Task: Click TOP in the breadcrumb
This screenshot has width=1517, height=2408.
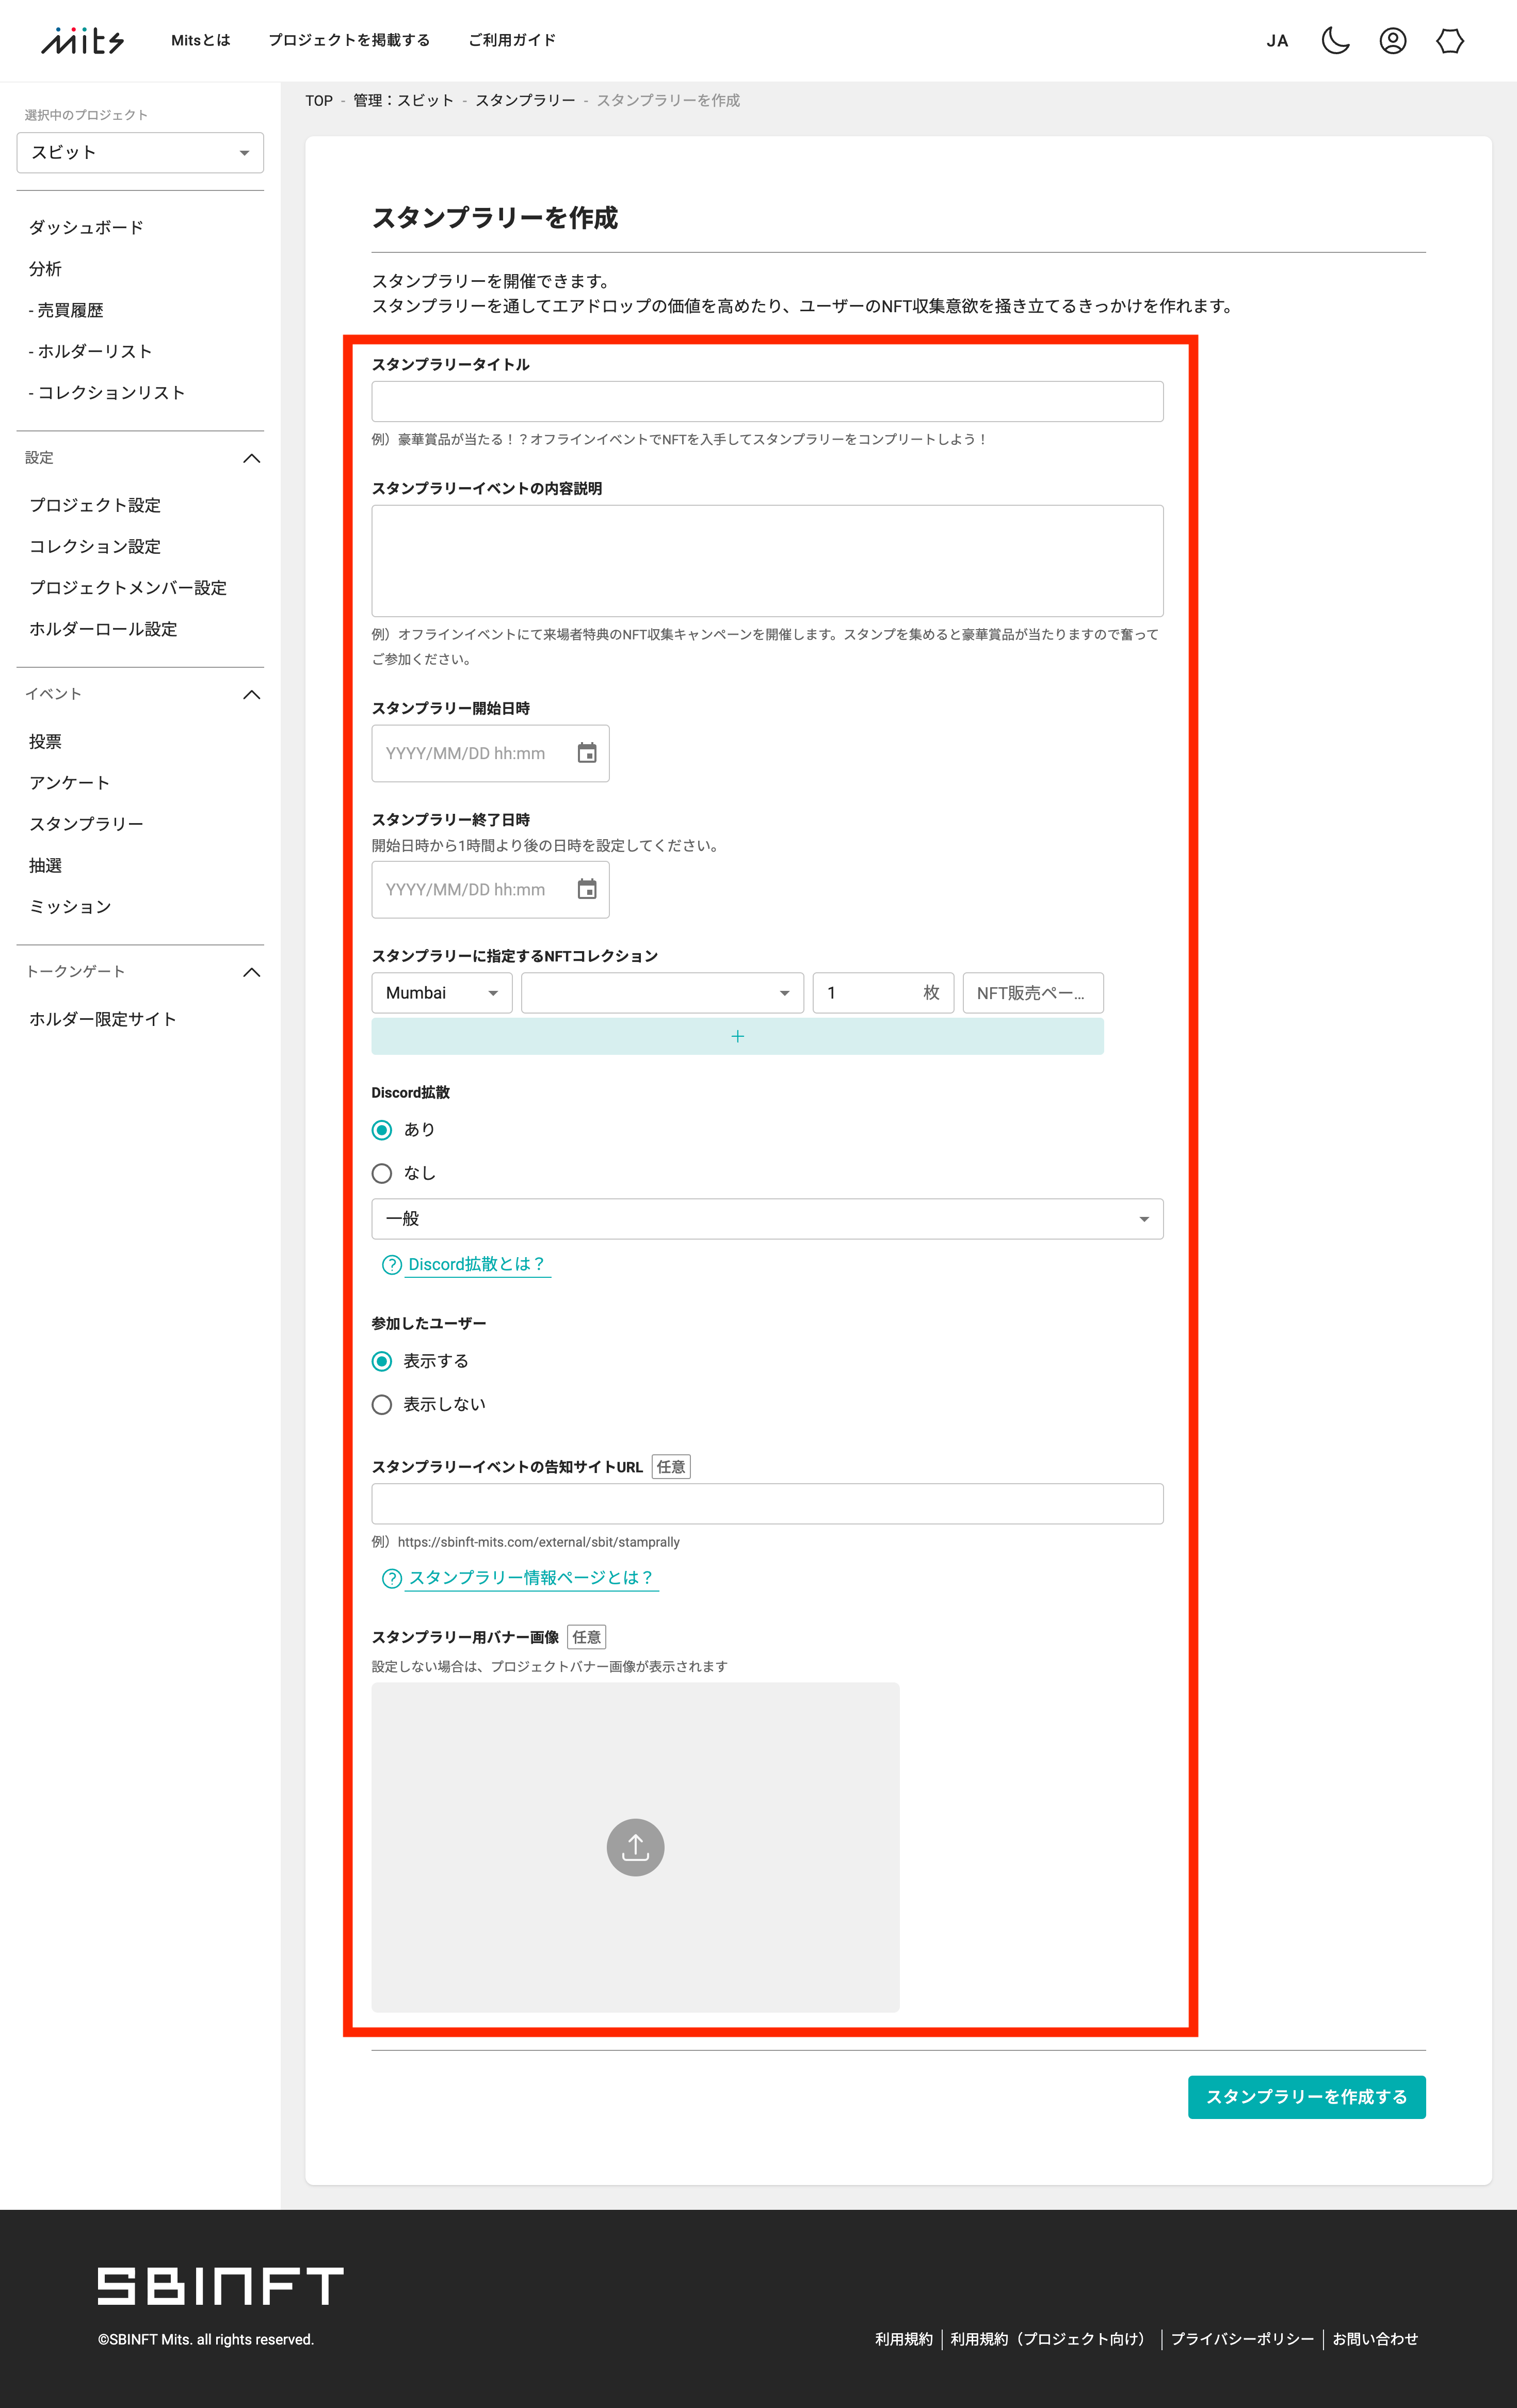Action: pyautogui.click(x=319, y=101)
